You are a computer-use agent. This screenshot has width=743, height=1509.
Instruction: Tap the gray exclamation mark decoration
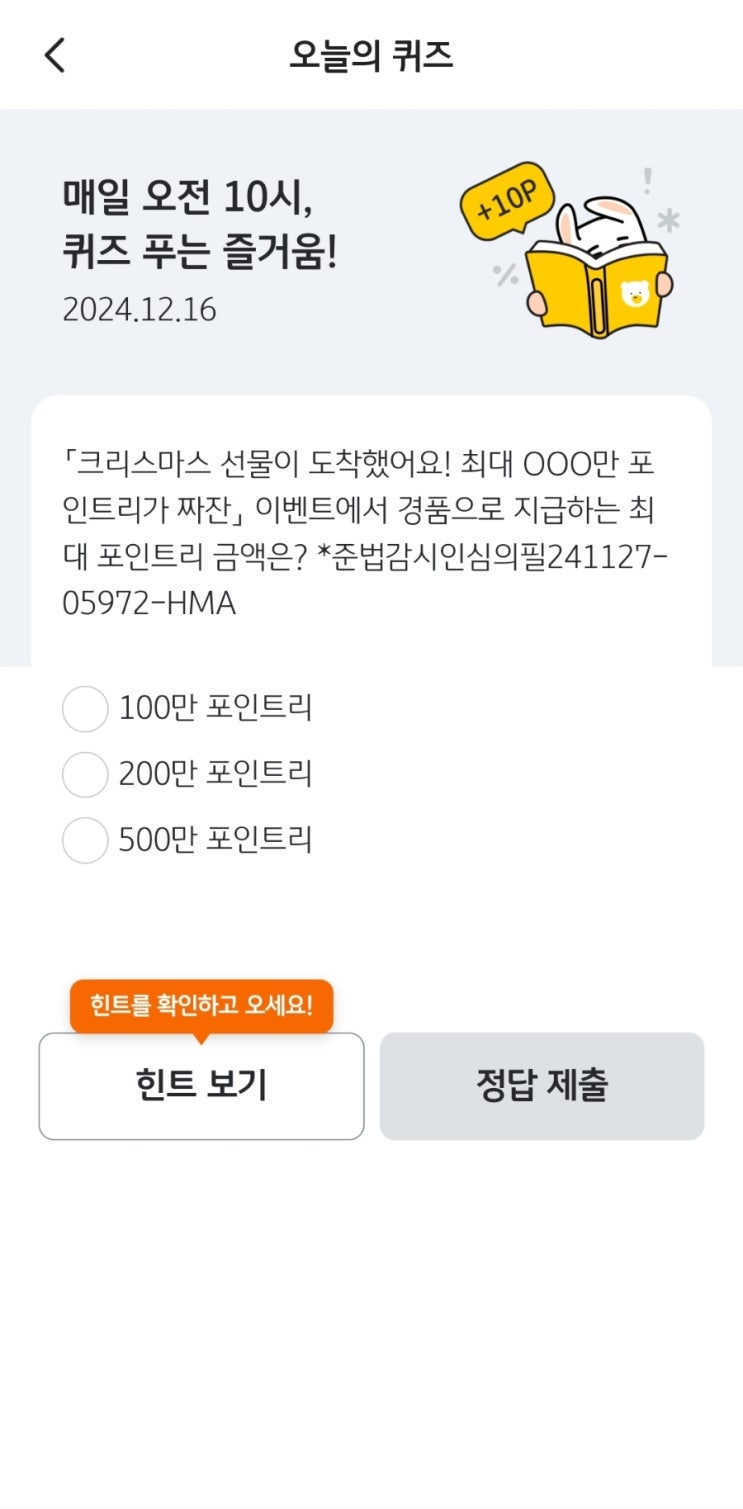648,181
